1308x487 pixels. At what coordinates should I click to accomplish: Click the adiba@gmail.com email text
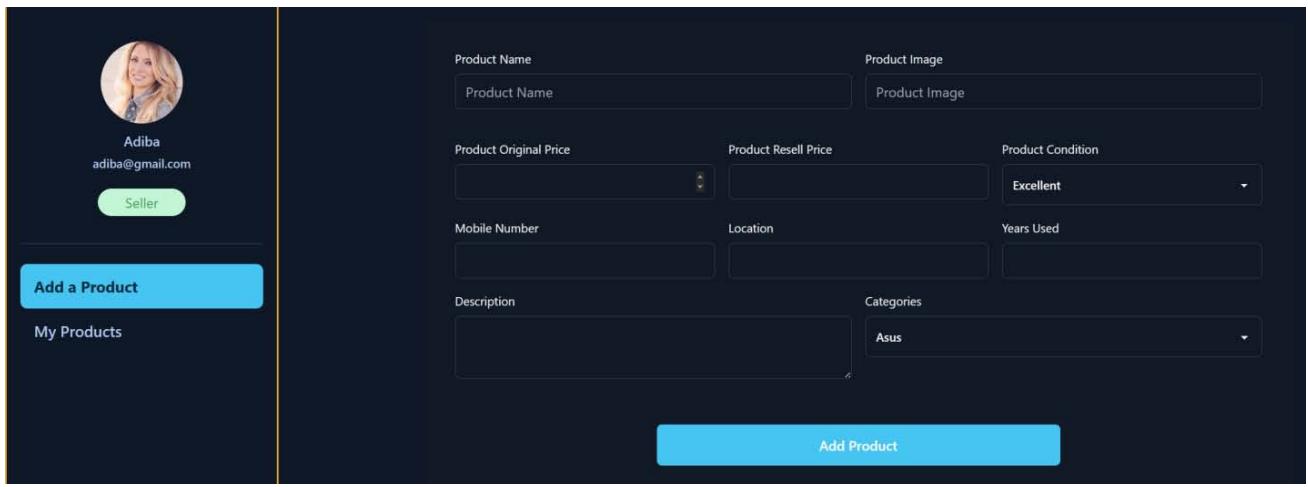[141, 164]
